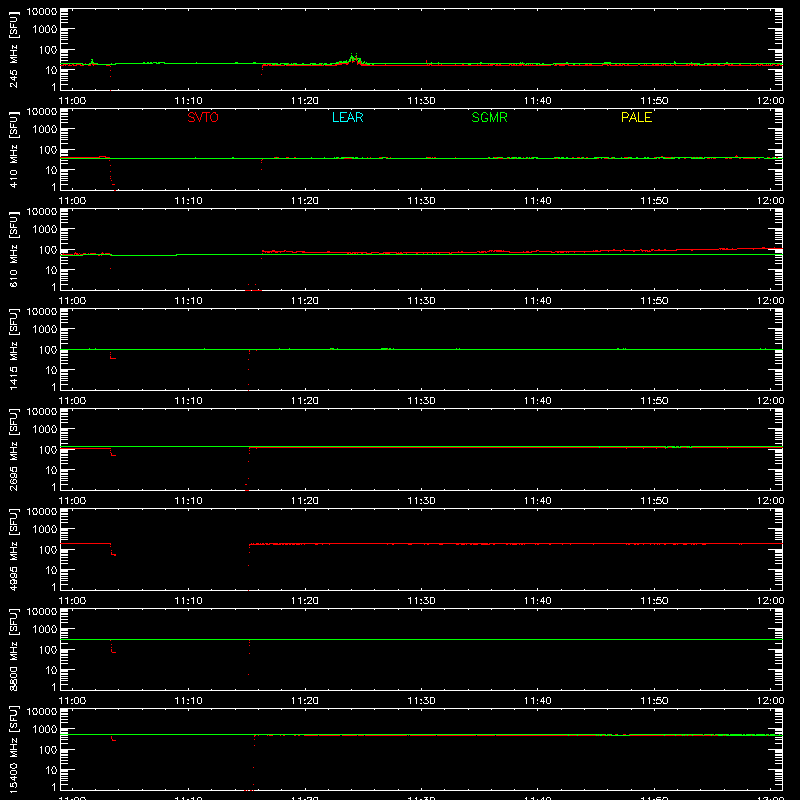Click 11:30 tick under 245 MHz plot
This screenshot has width=800, height=800.
(421, 101)
